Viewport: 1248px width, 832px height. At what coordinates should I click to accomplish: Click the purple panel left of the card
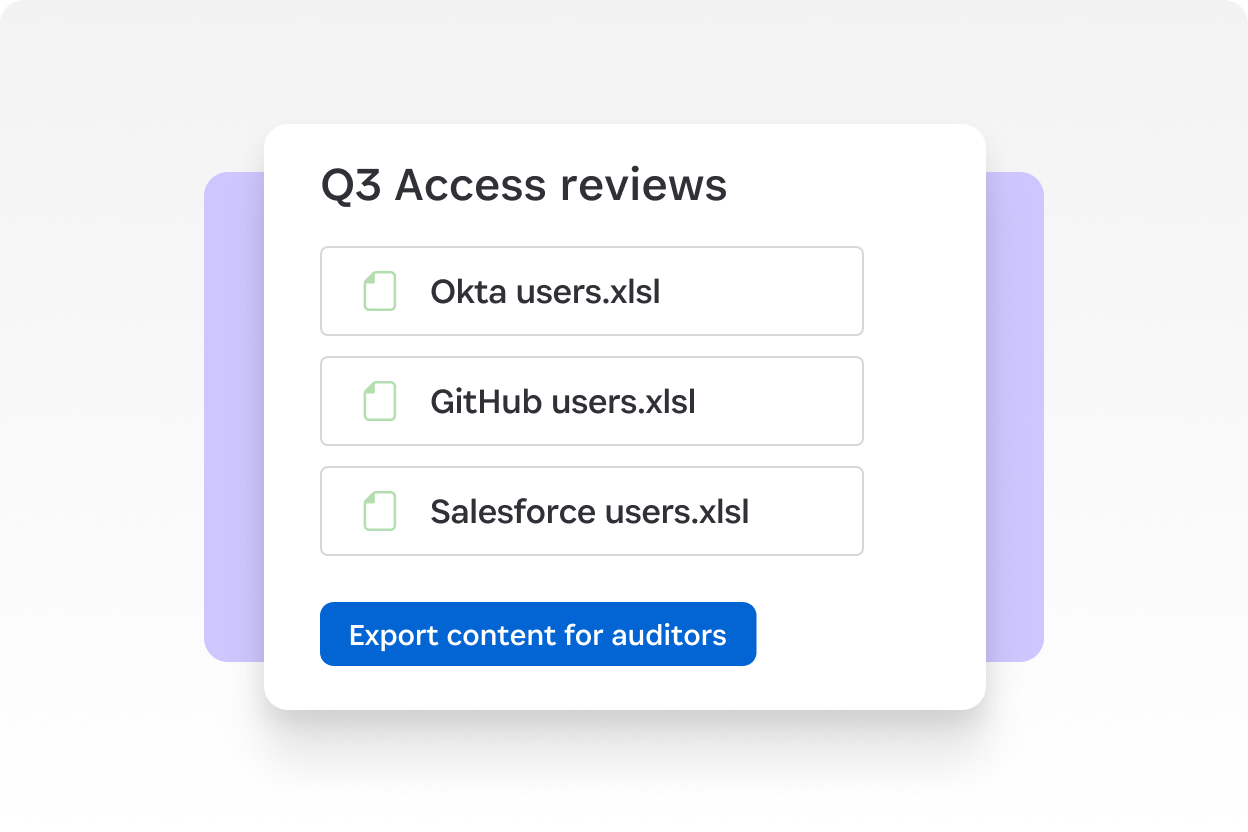pos(234,416)
